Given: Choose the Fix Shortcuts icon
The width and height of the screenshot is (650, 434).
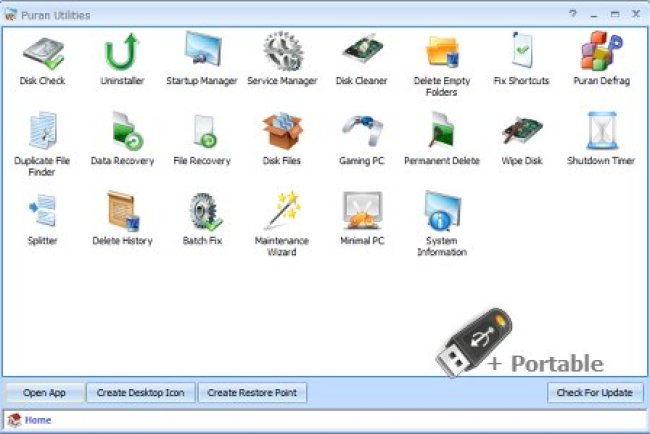Looking at the screenshot, I should tap(521, 50).
